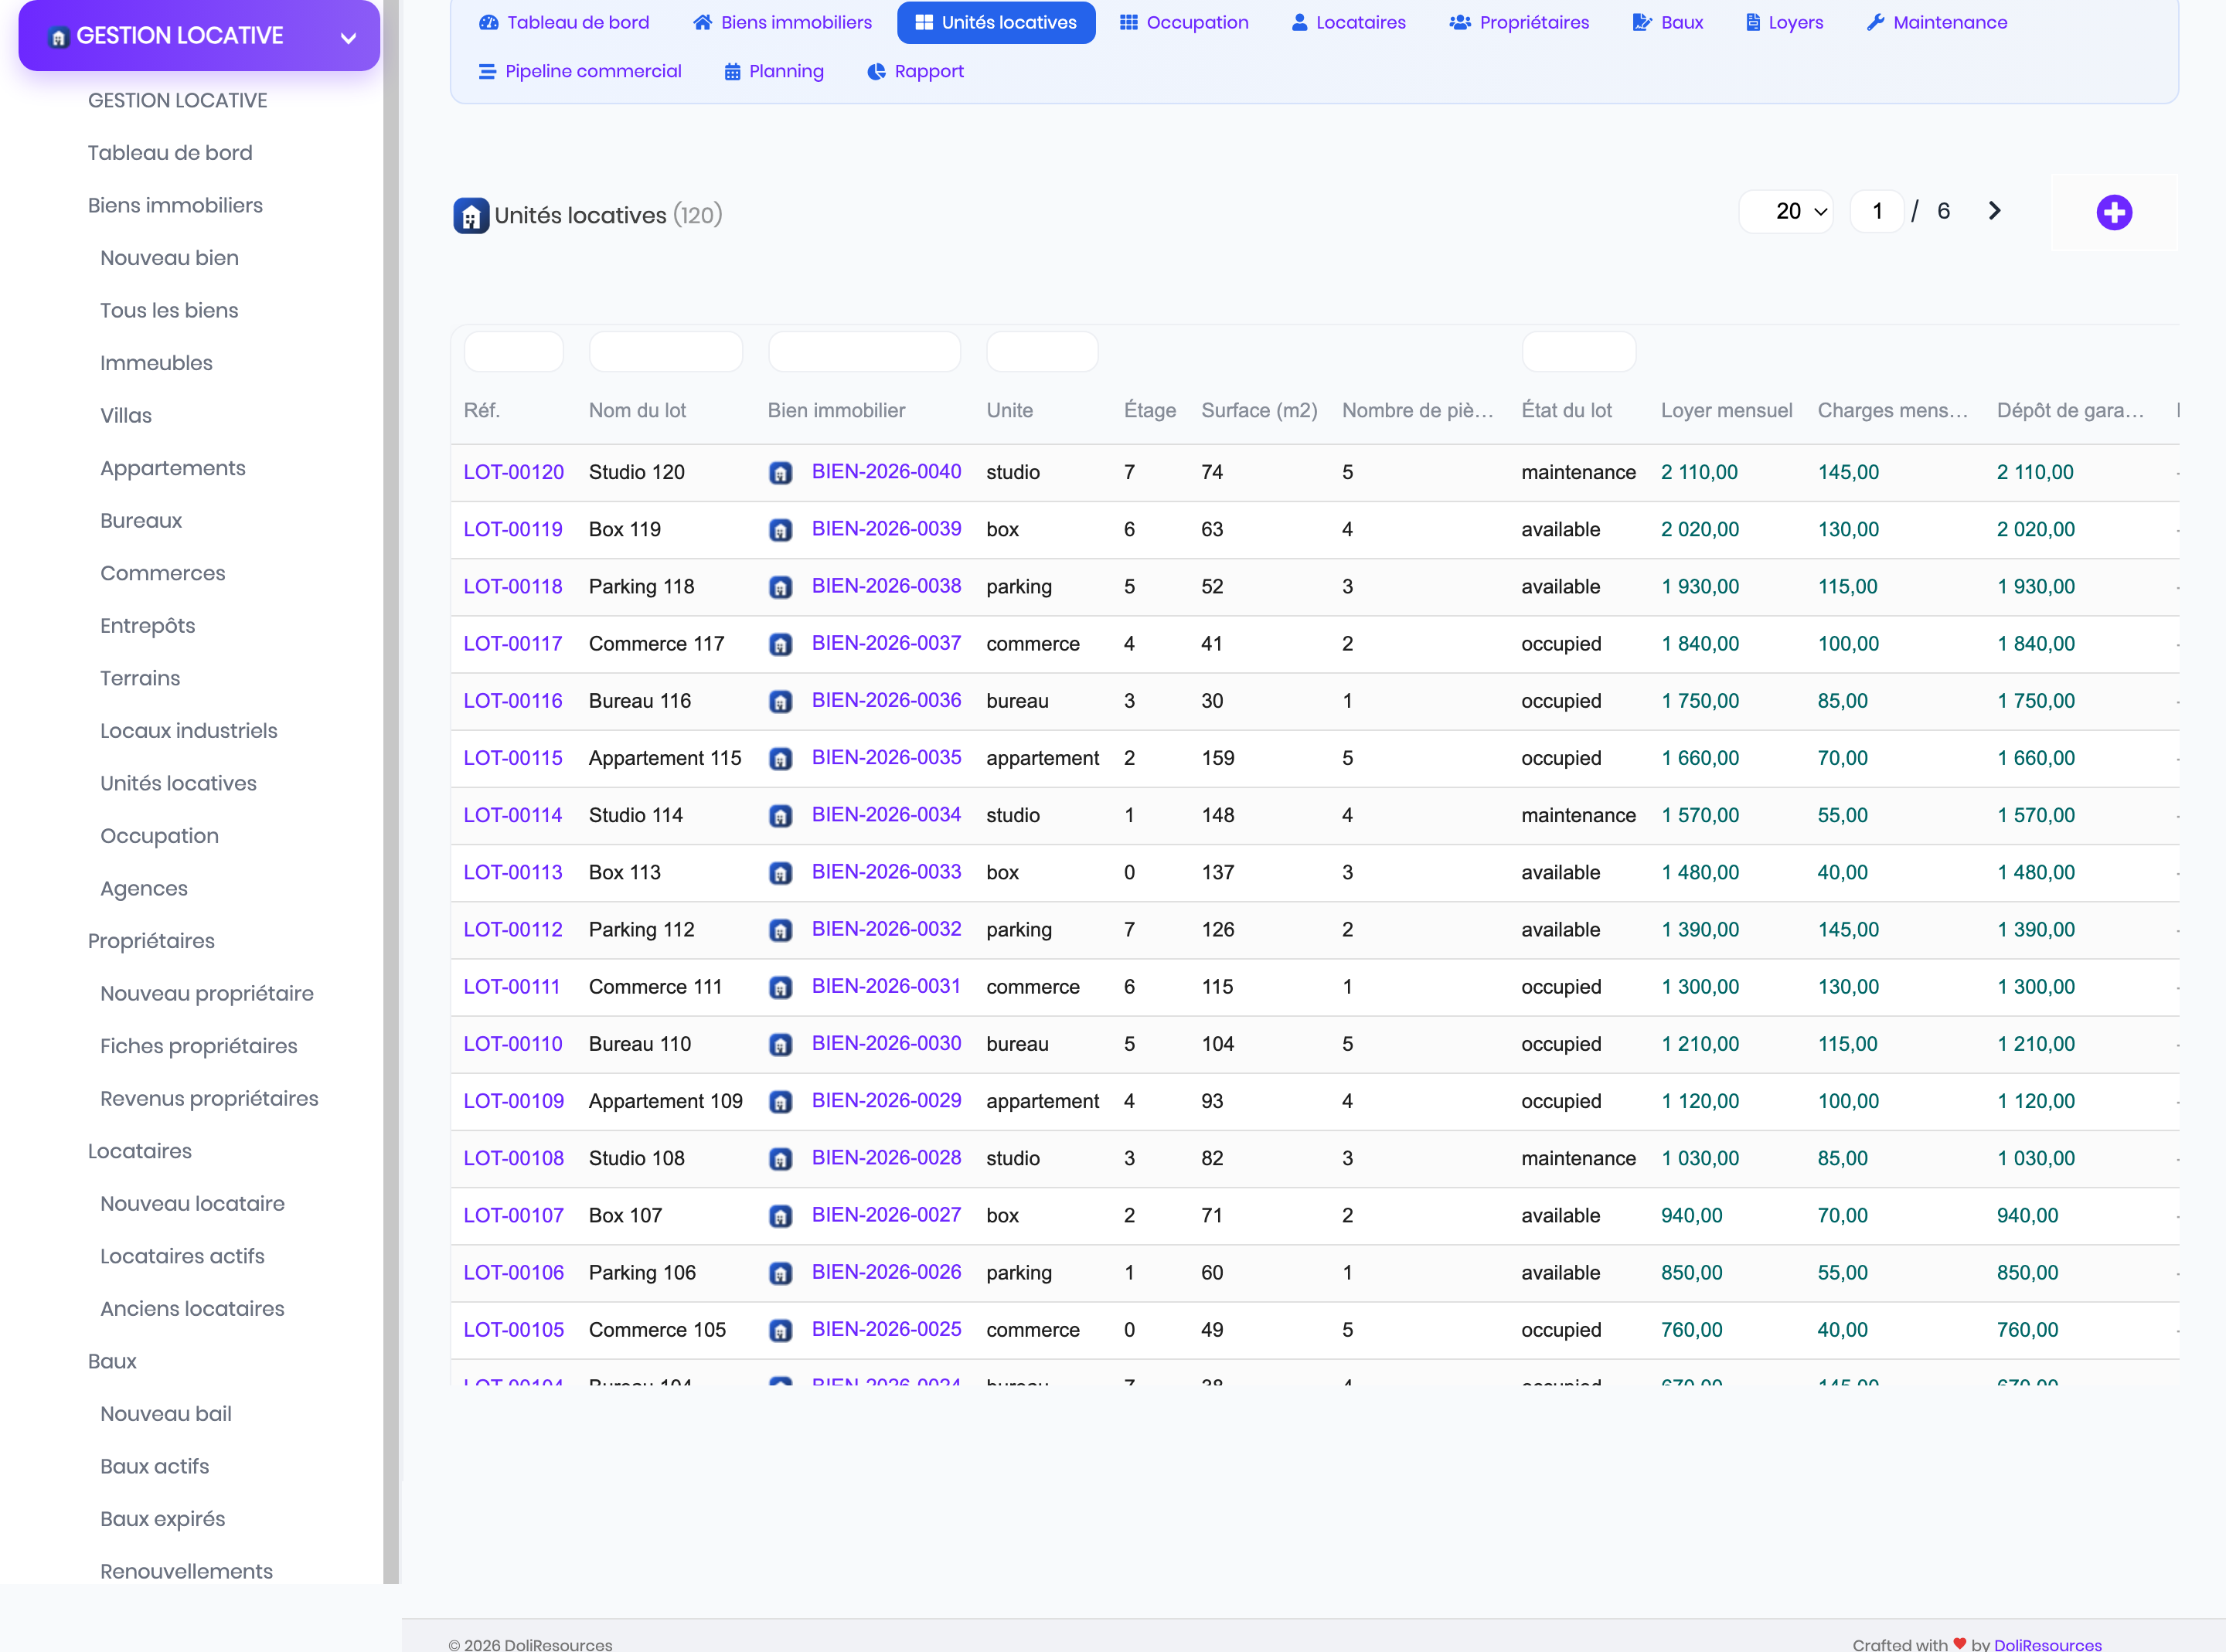Click the purple plus add-unit icon
This screenshot has height=1652, width=2226.
[2114, 212]
